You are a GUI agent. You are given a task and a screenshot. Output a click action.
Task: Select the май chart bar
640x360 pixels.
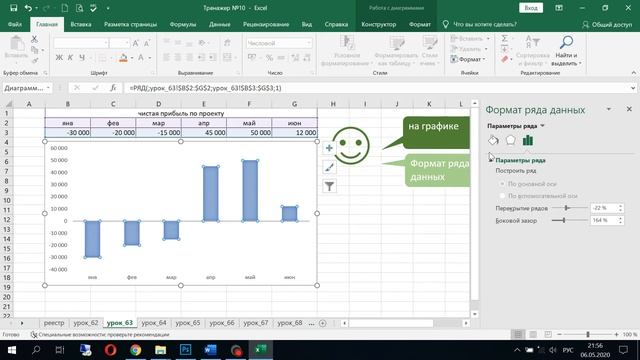coord(250,191)
